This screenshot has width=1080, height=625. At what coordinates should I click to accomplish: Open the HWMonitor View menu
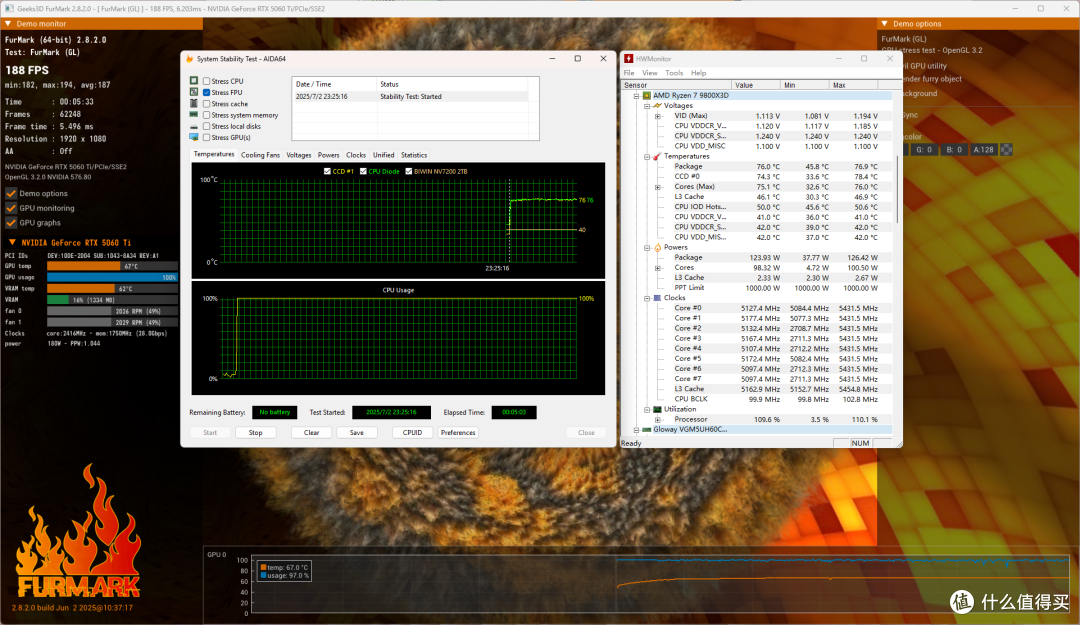[650, 72]
